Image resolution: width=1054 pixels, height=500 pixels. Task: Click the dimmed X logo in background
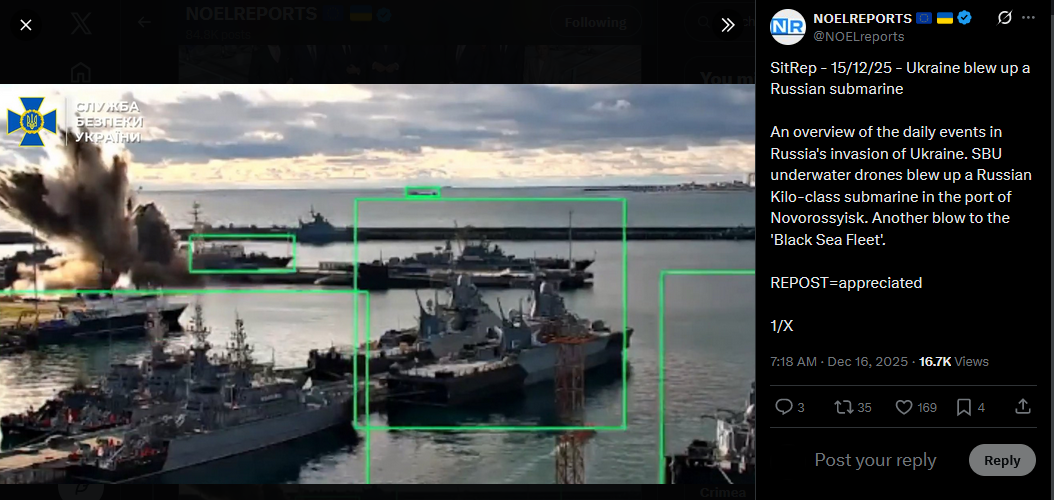tap(81, 24)
